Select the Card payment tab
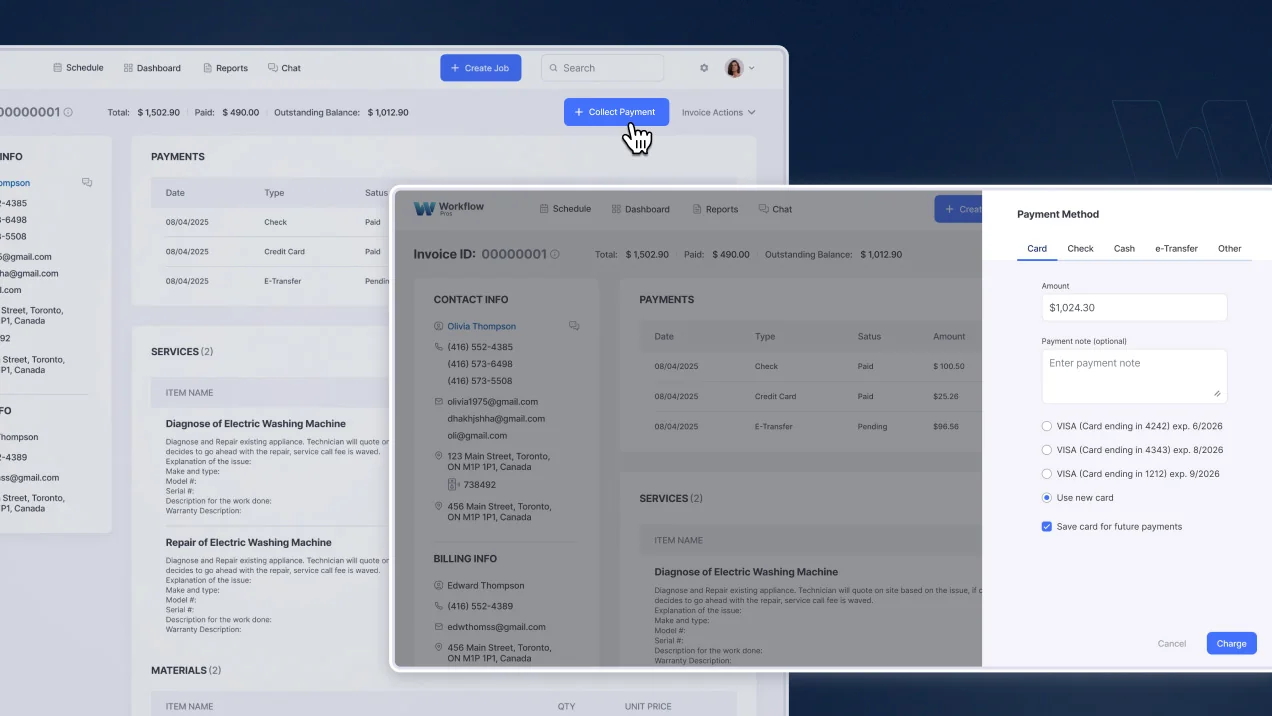This screenshot has width=1272, height=716. pos(1037,248)
